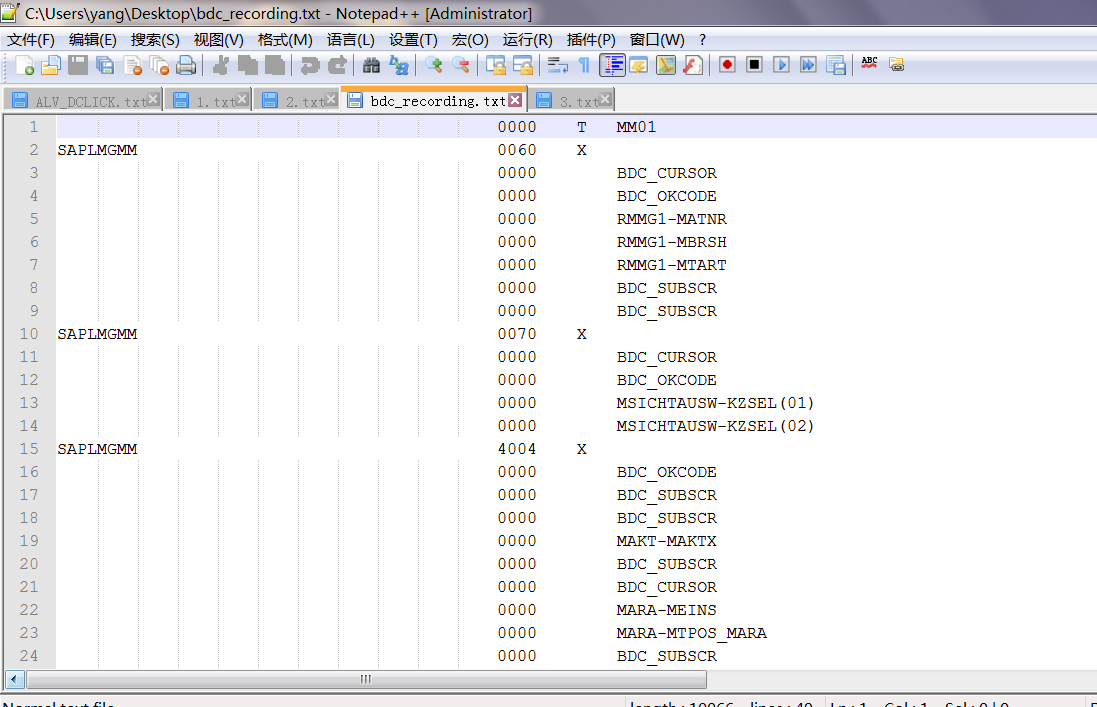Click the Print icon
Image resolution: width=1097 pixels, height=707 pixels.
[186, 65]
